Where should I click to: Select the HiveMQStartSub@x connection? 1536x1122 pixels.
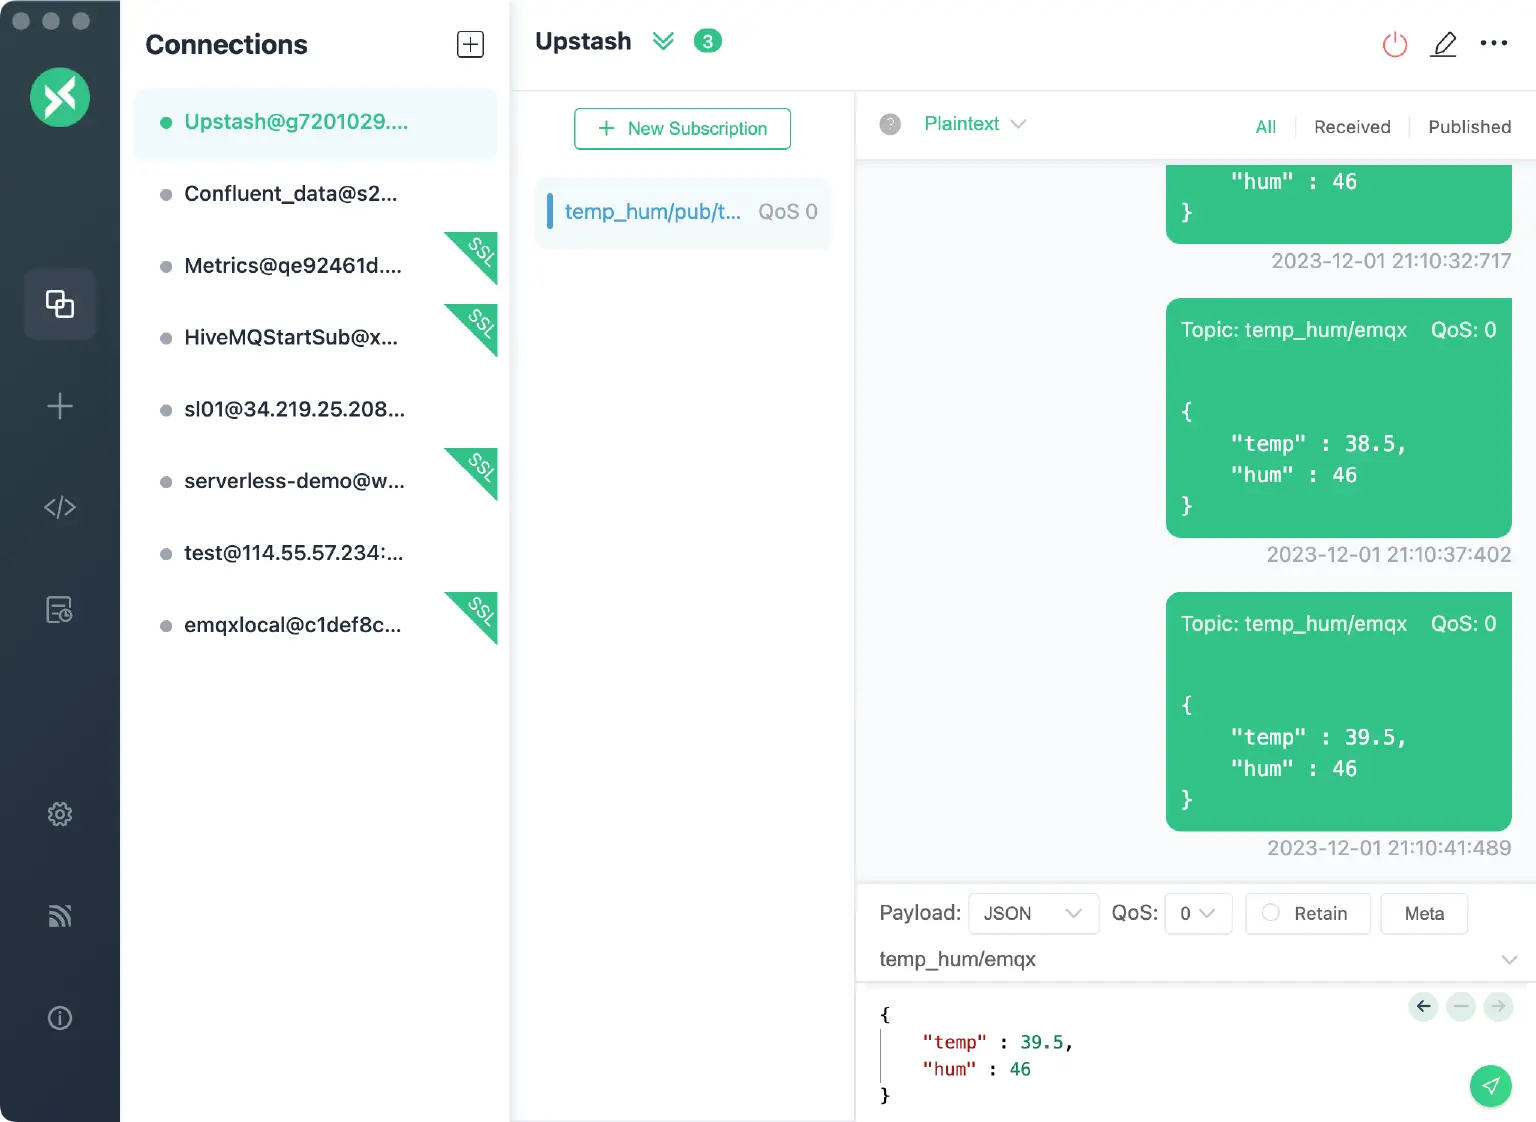315,338
